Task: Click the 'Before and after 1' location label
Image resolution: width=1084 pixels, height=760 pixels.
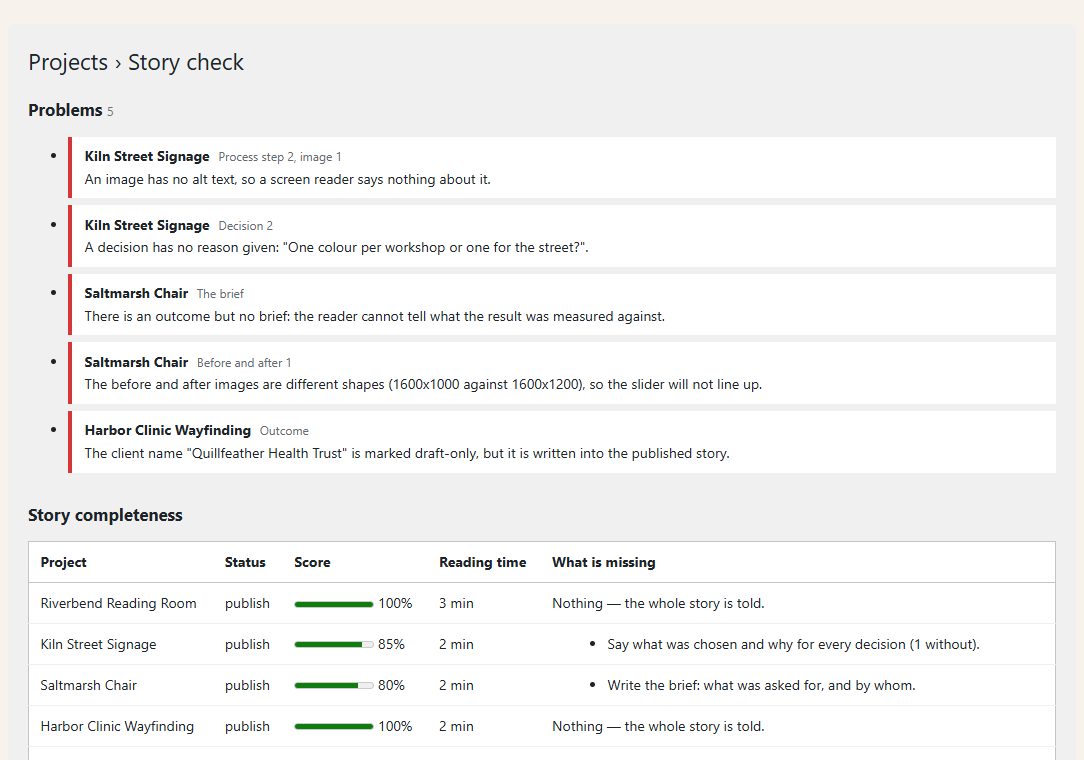Action: pyautogui.click(x=244, y=362)
